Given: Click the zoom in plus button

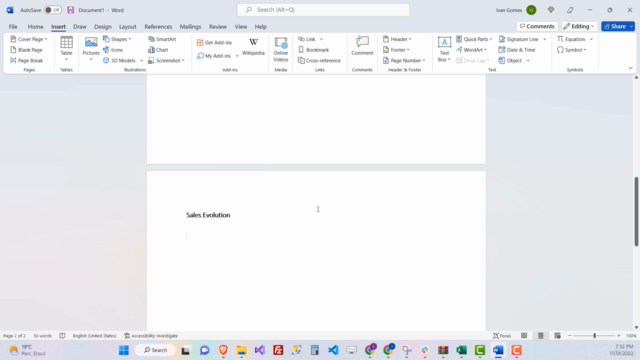Looking at the screenshot, I should (619, 336).
